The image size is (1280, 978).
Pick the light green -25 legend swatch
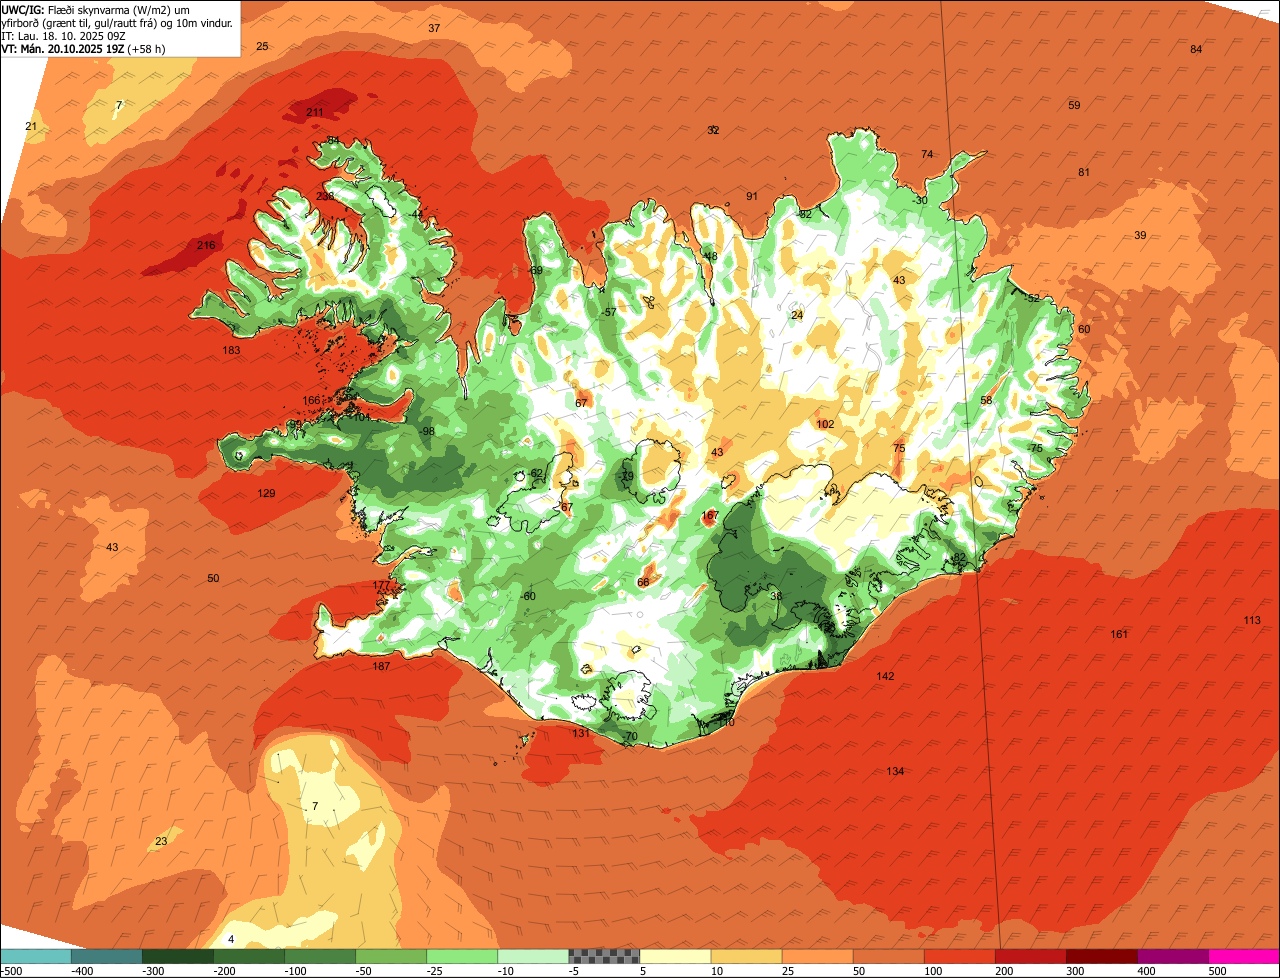(x=462, y=956)
